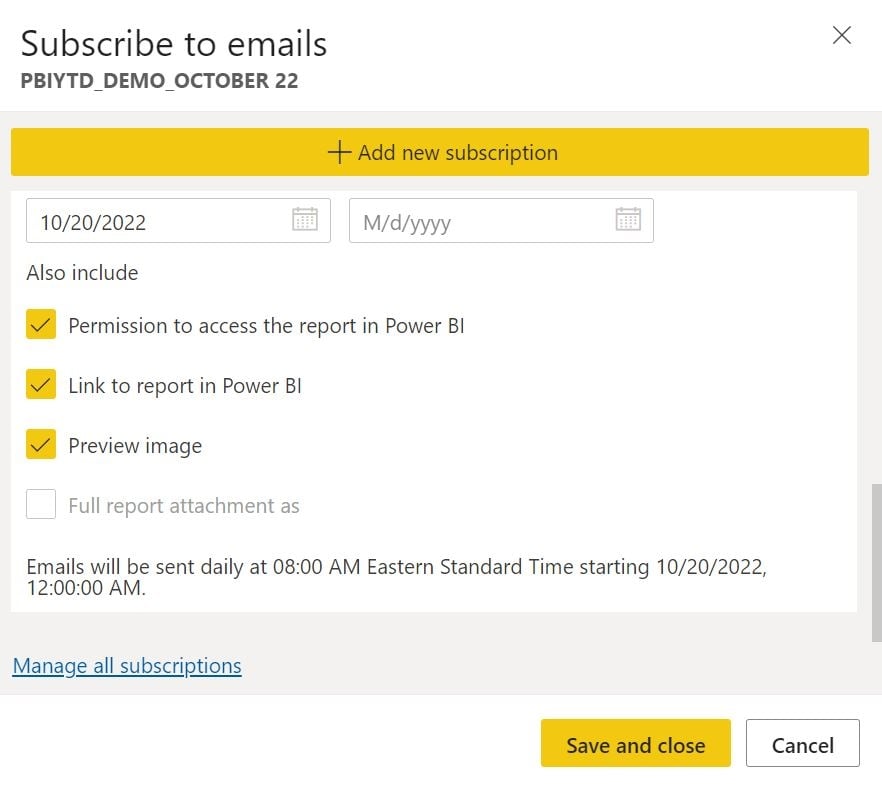The width and height of the screenshot is (882, 790).
Task: Disable the Preview image checkbox
Action: click(41, 445)
